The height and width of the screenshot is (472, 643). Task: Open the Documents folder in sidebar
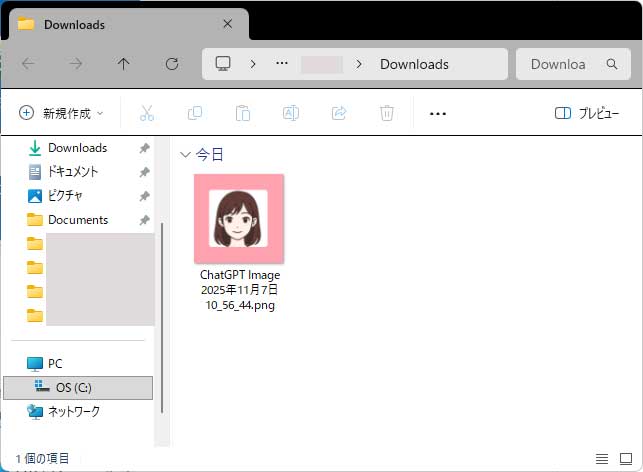click(78, 220)
